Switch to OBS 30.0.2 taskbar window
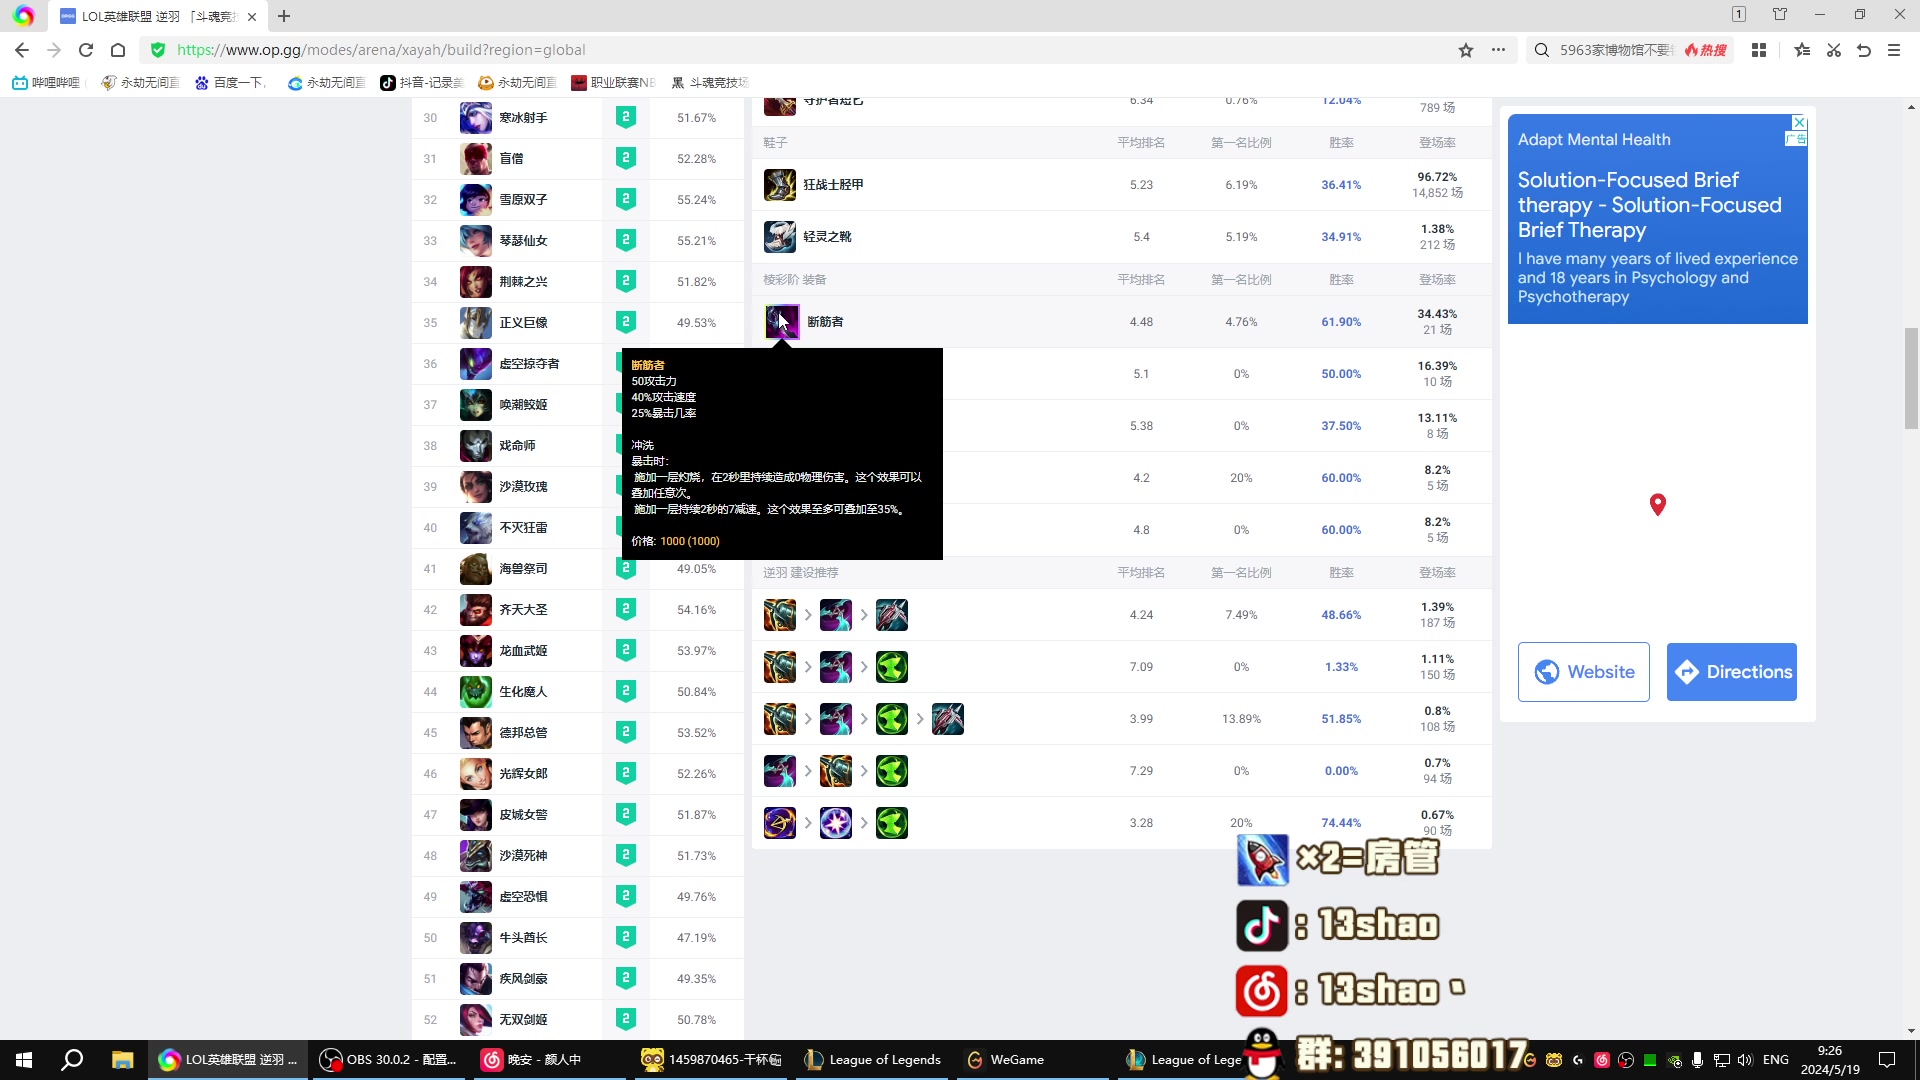1920x1080 pixels. [388, 1060]
